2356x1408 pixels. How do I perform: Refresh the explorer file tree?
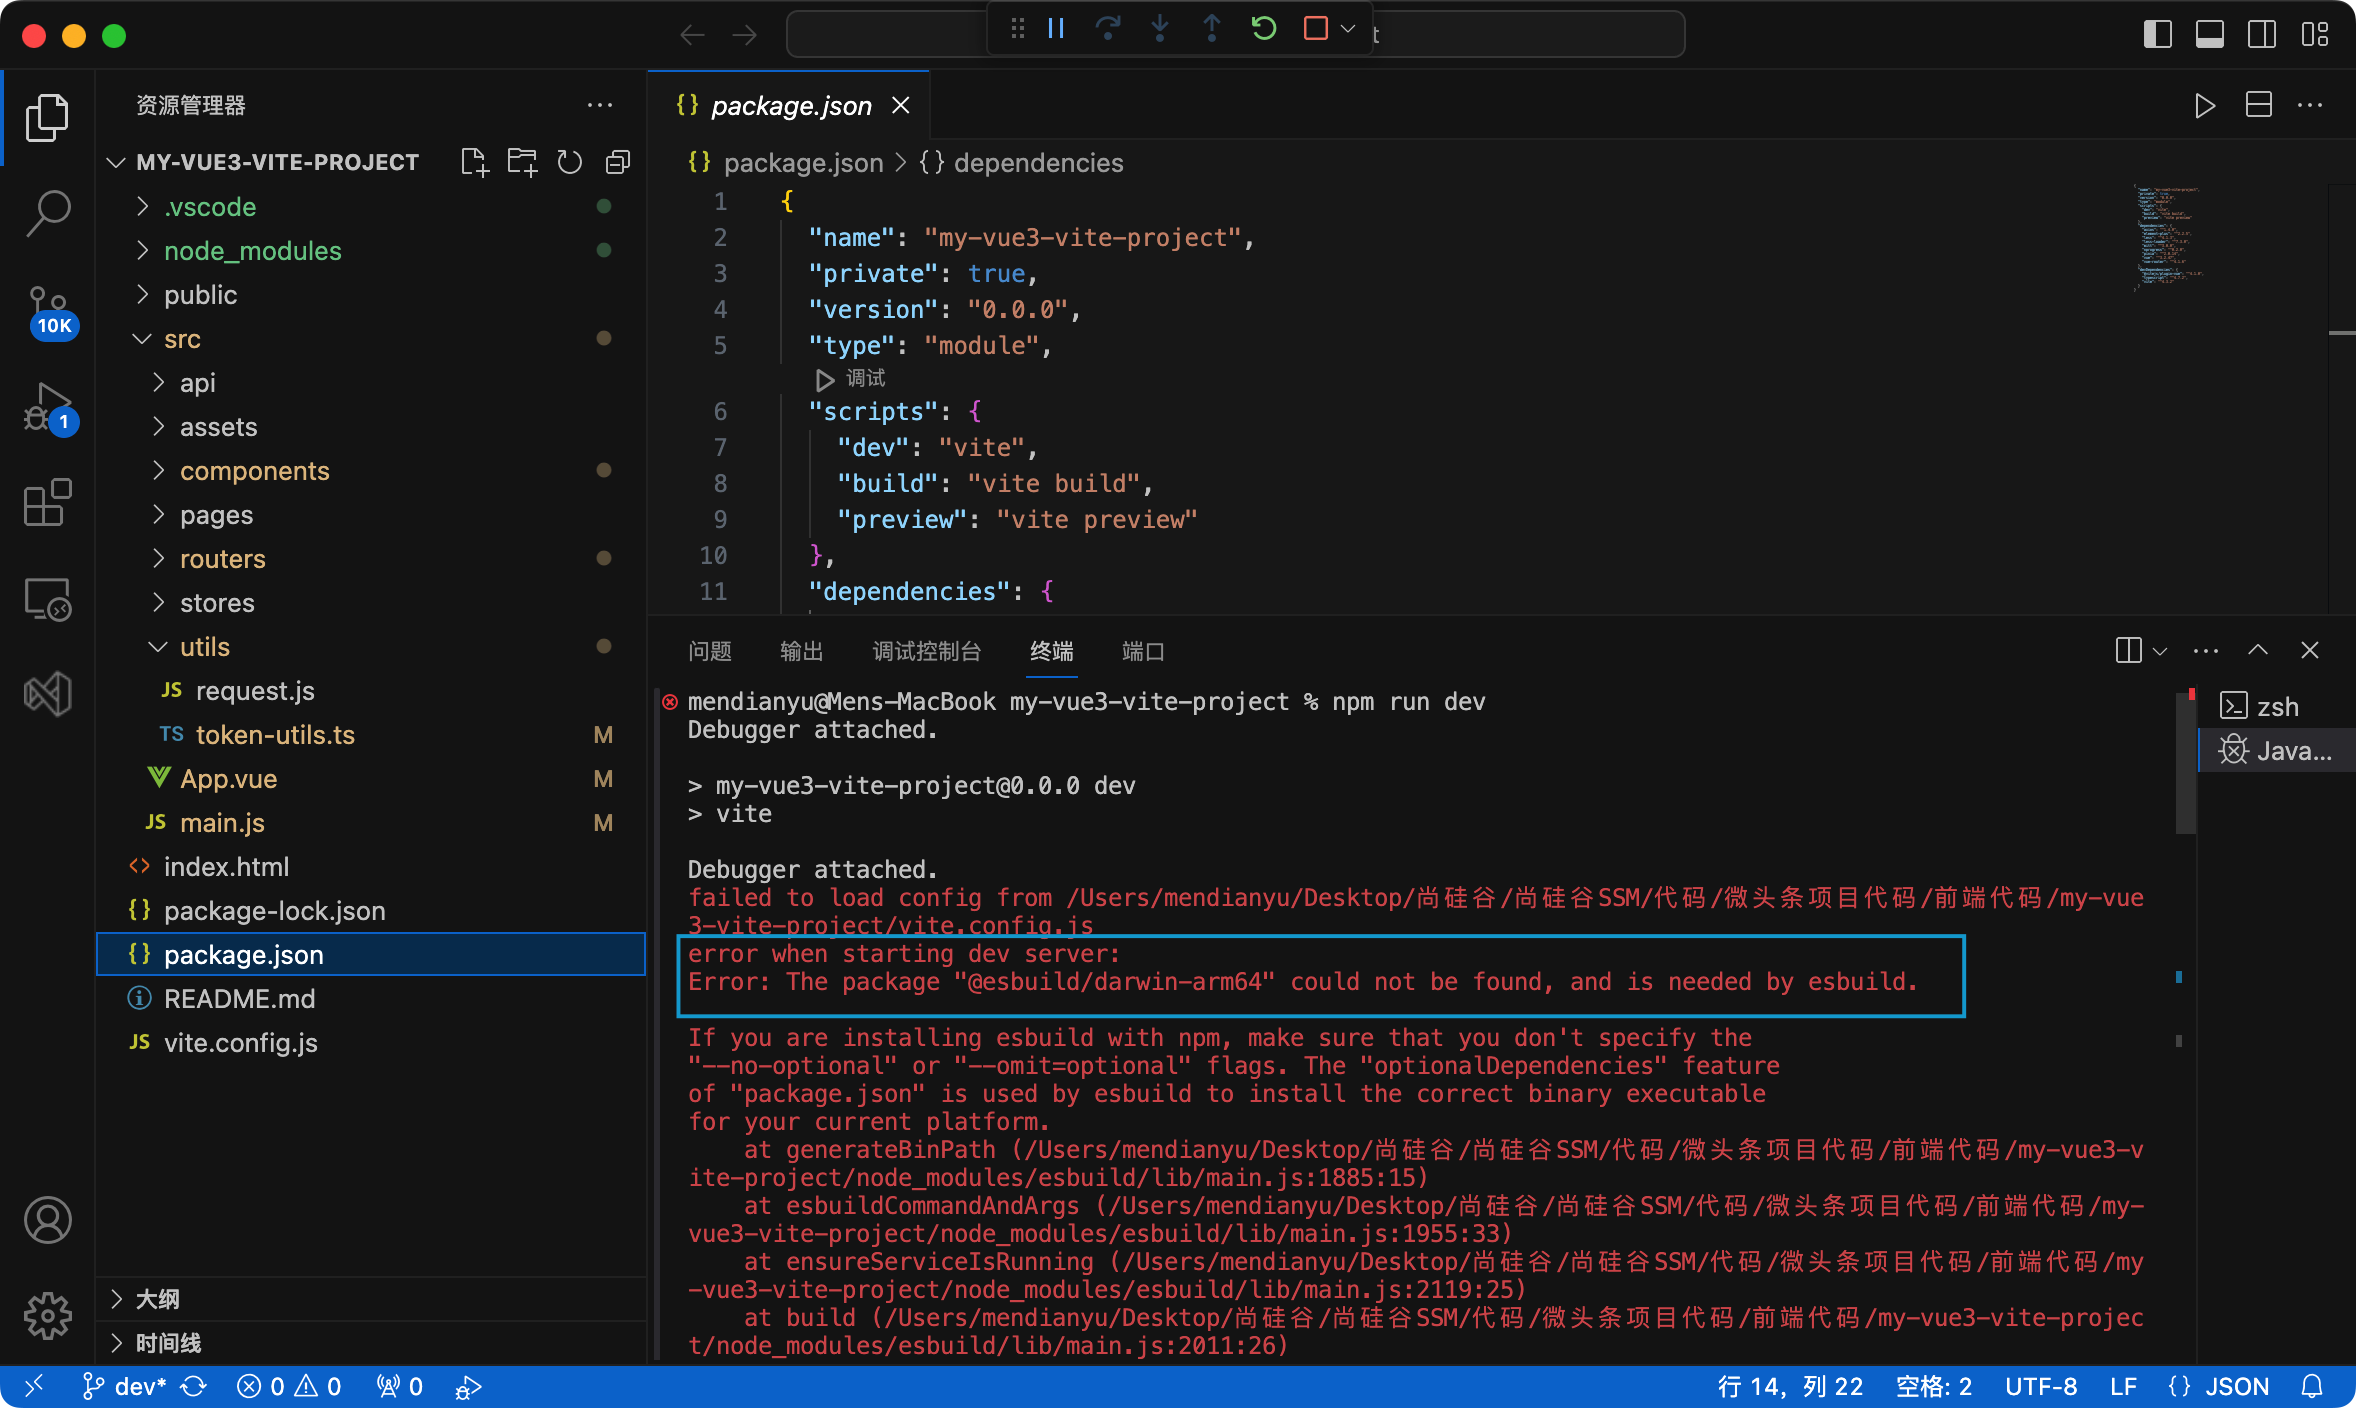tap(570, 162)
